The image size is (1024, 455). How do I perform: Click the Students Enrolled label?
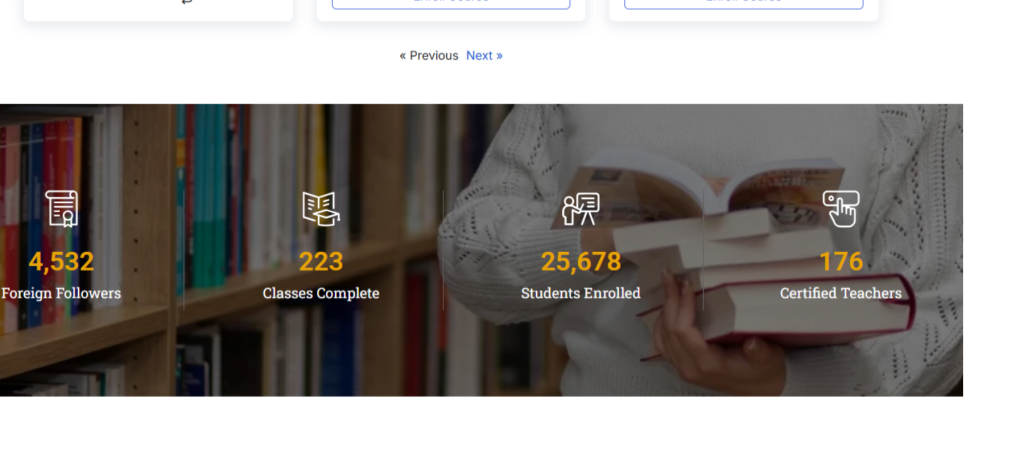tap(581, 293)
